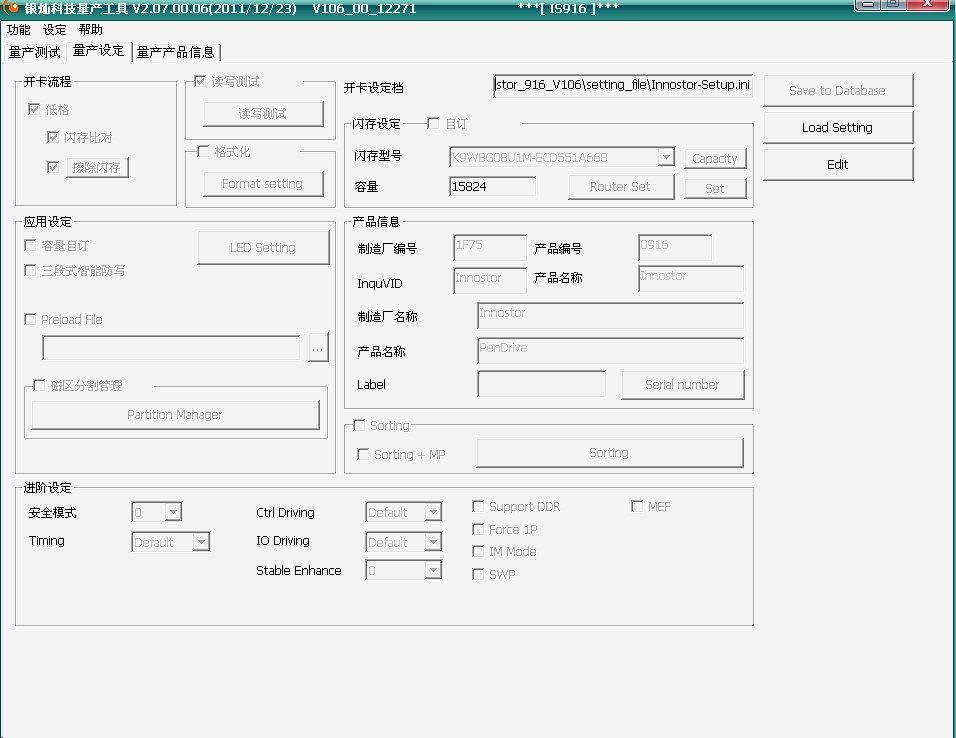
Task: Switch to the 量产测试 tab
Action: click(x=34, y=52)
